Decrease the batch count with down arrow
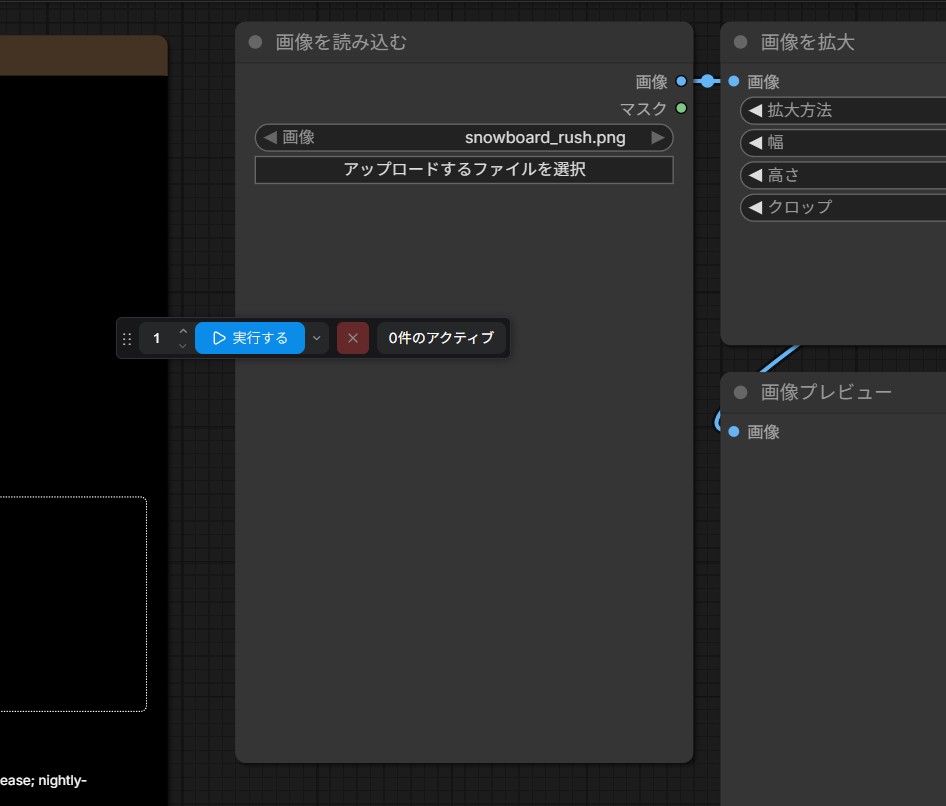Image resolution: width=946 pixels, height=806 pixels. [x=182, y=346]
